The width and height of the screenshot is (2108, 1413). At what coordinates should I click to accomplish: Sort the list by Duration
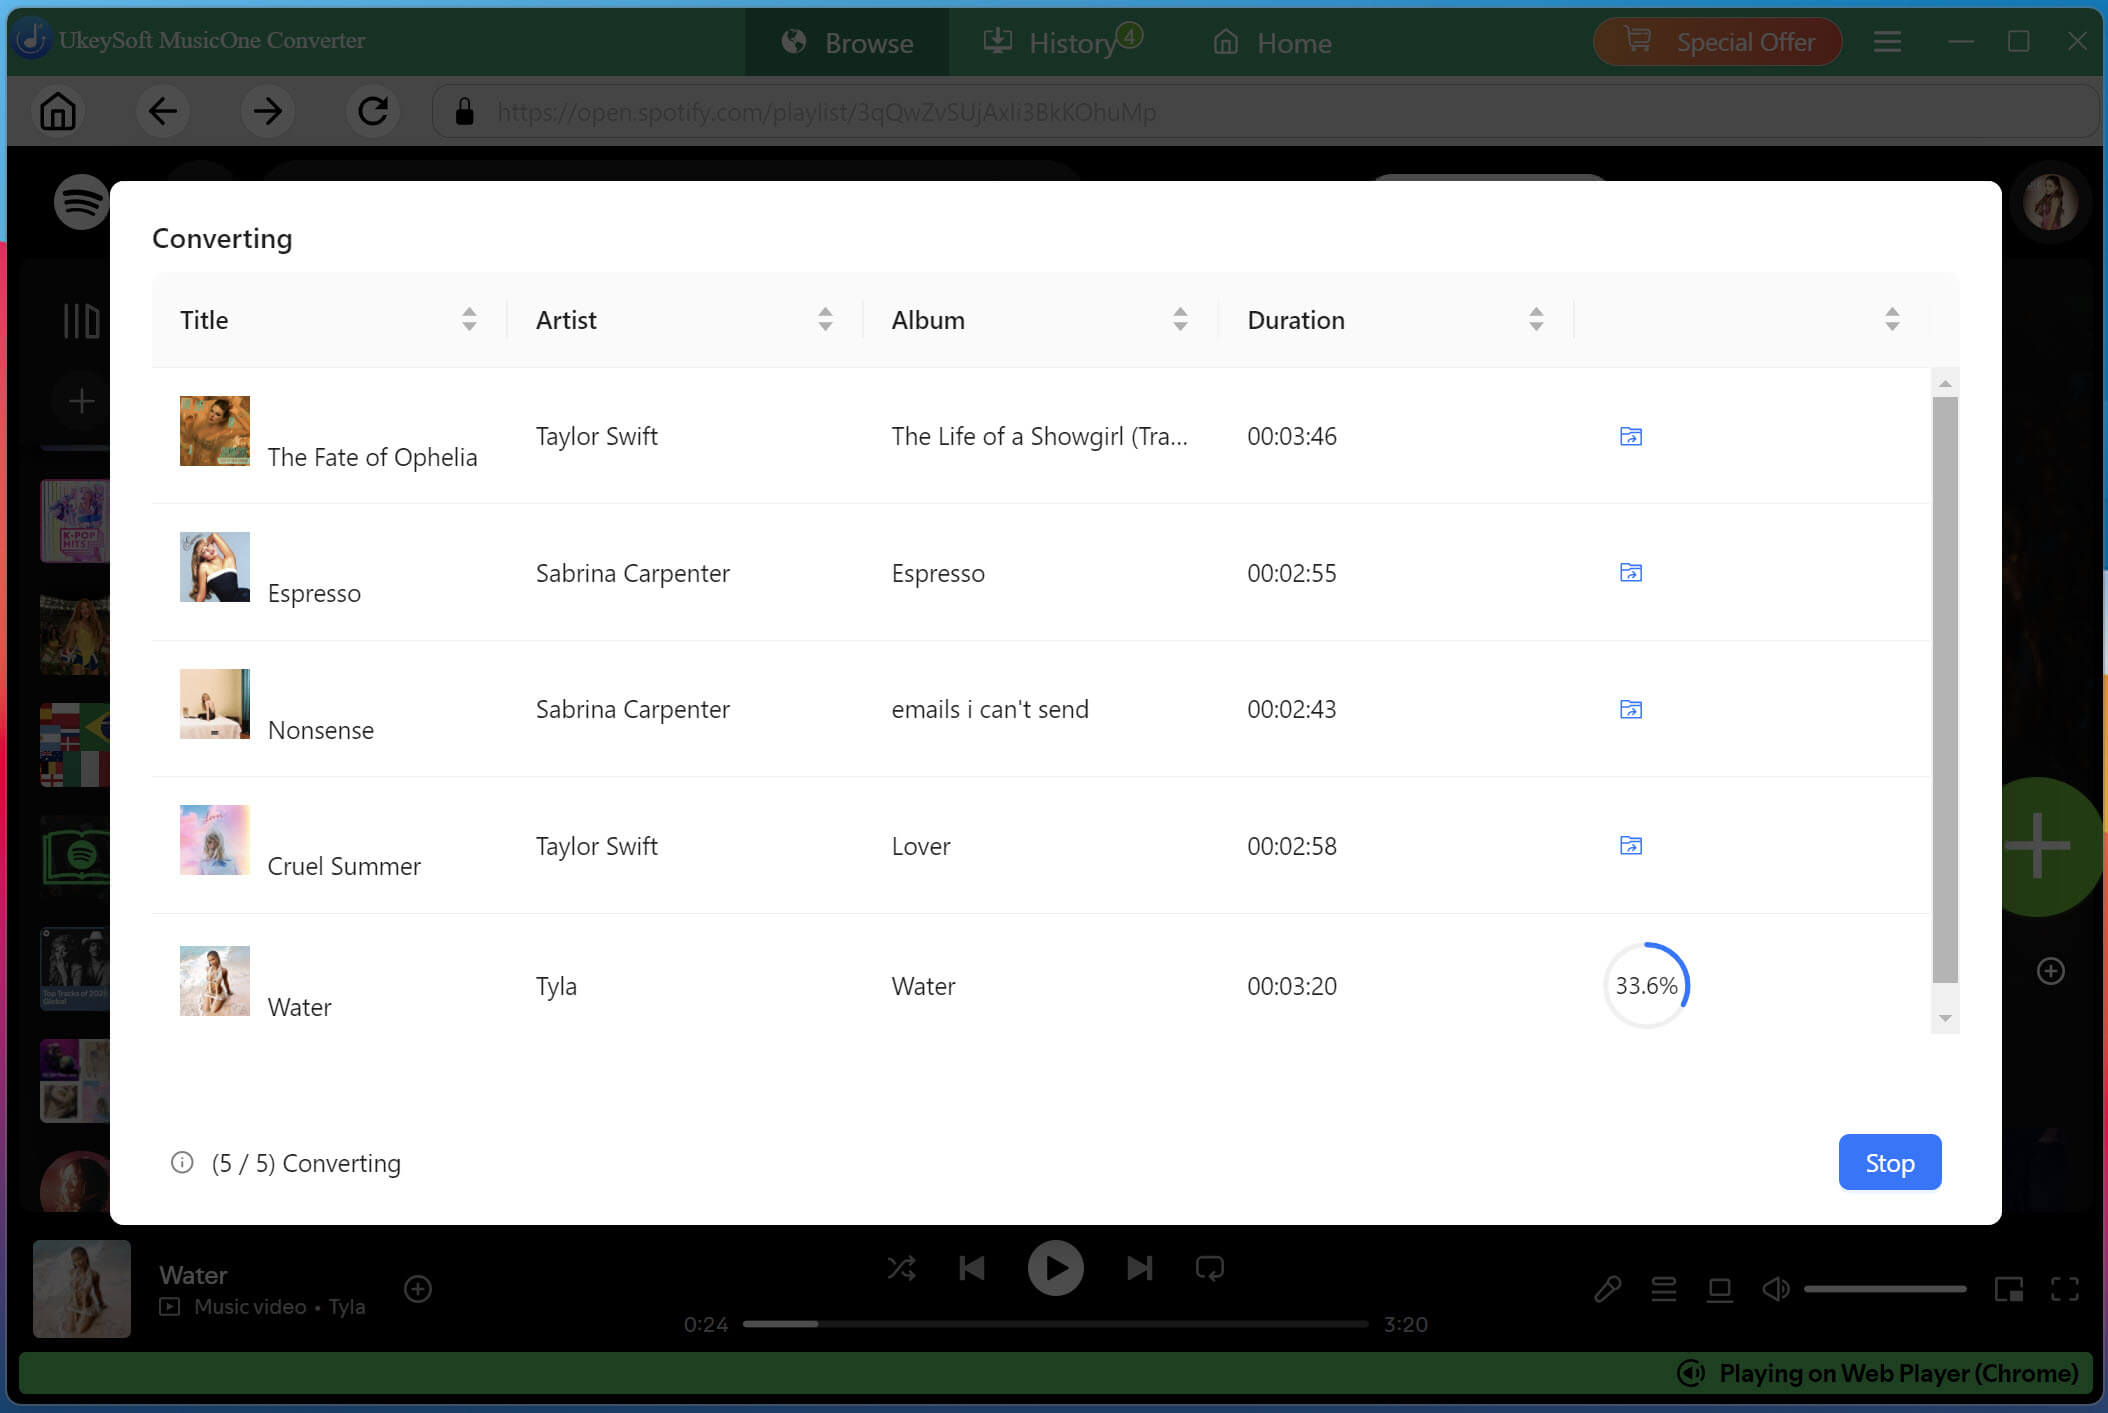tap(1536, 319)
